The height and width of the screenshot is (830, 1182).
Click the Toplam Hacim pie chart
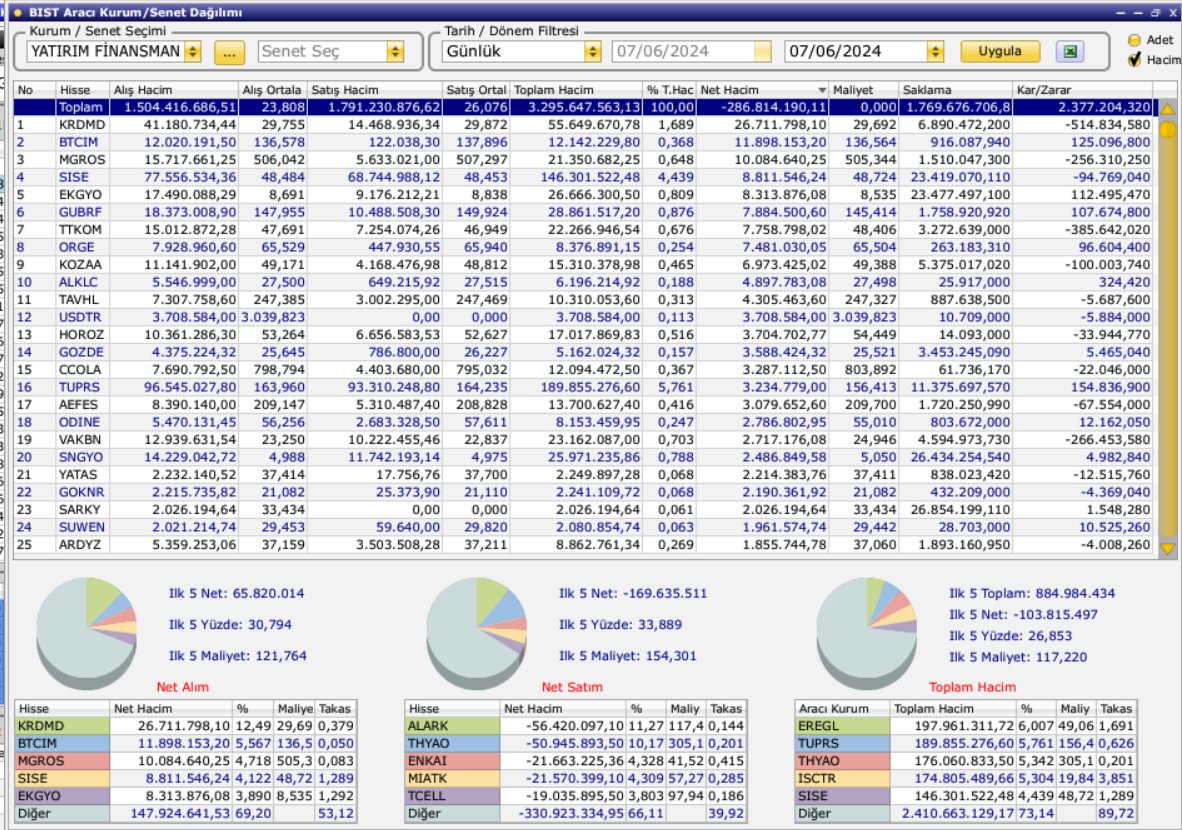[867, 632]
